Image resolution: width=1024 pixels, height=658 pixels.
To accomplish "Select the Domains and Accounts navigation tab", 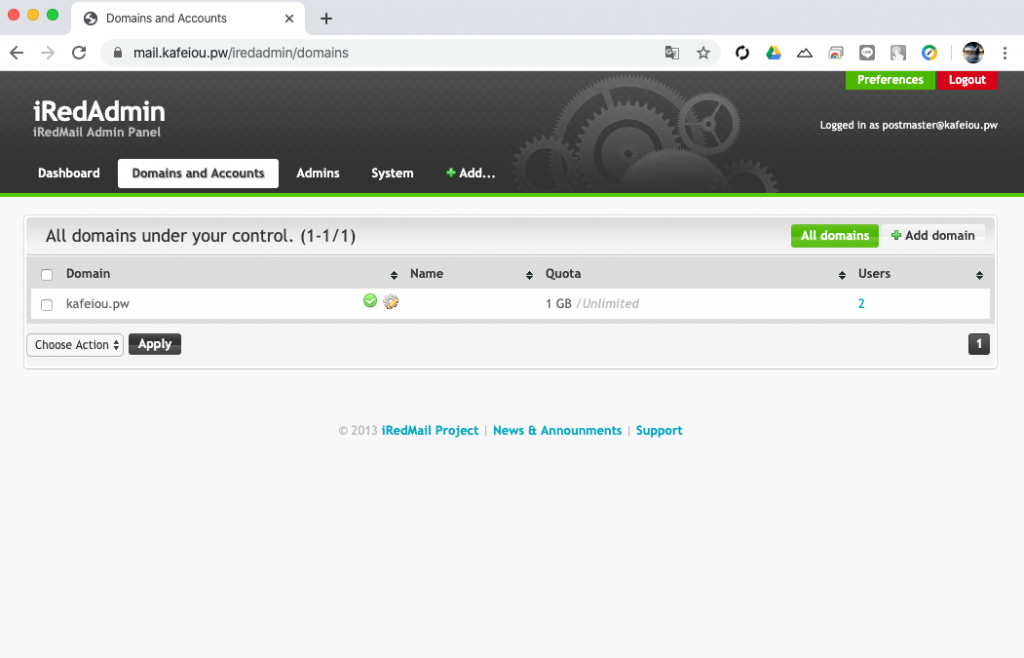I will [198, 173].
